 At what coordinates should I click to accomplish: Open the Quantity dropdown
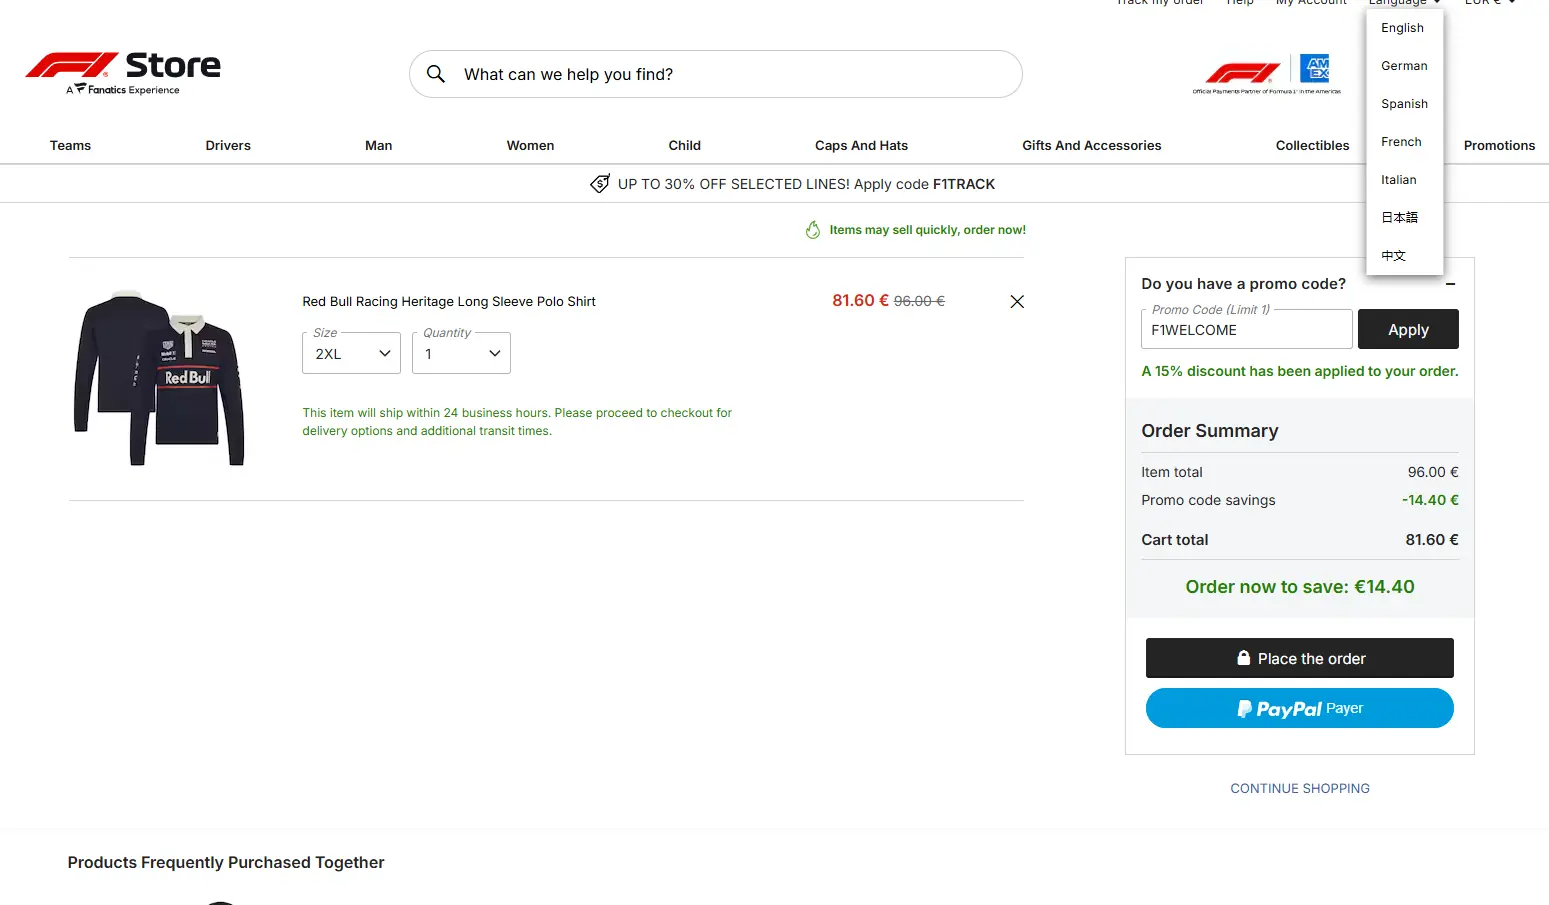pyautogui.click(x=461, y=354)
